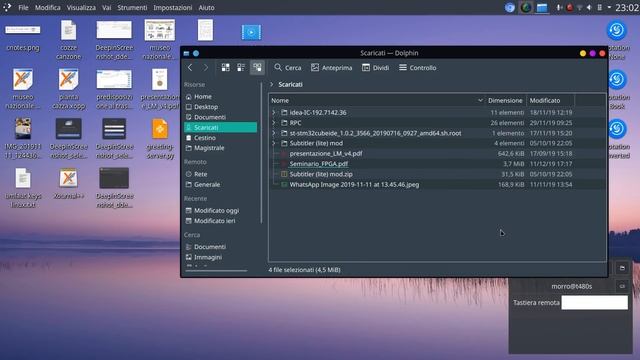Select the RPC folder icon
This screenshot has width=640, height=360.
click(x=284, y=123)
